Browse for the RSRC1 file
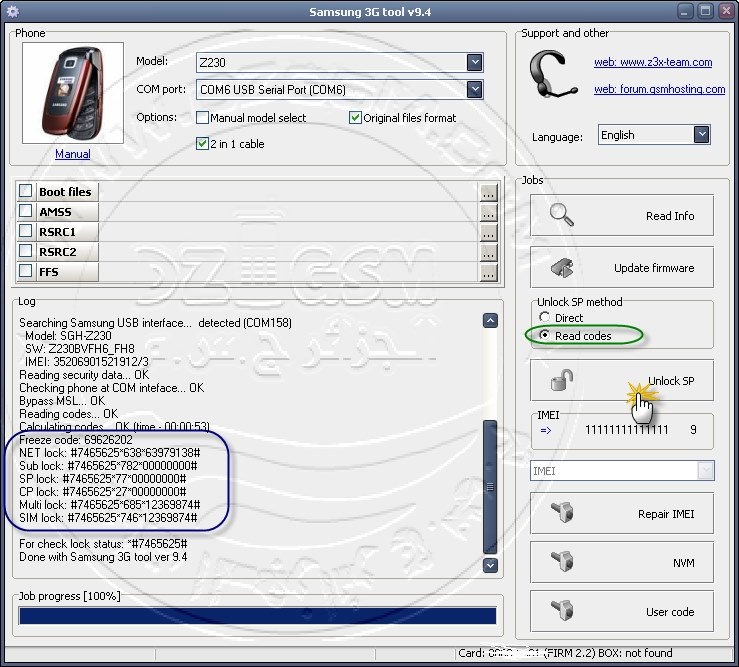 [x=489, y=232]
